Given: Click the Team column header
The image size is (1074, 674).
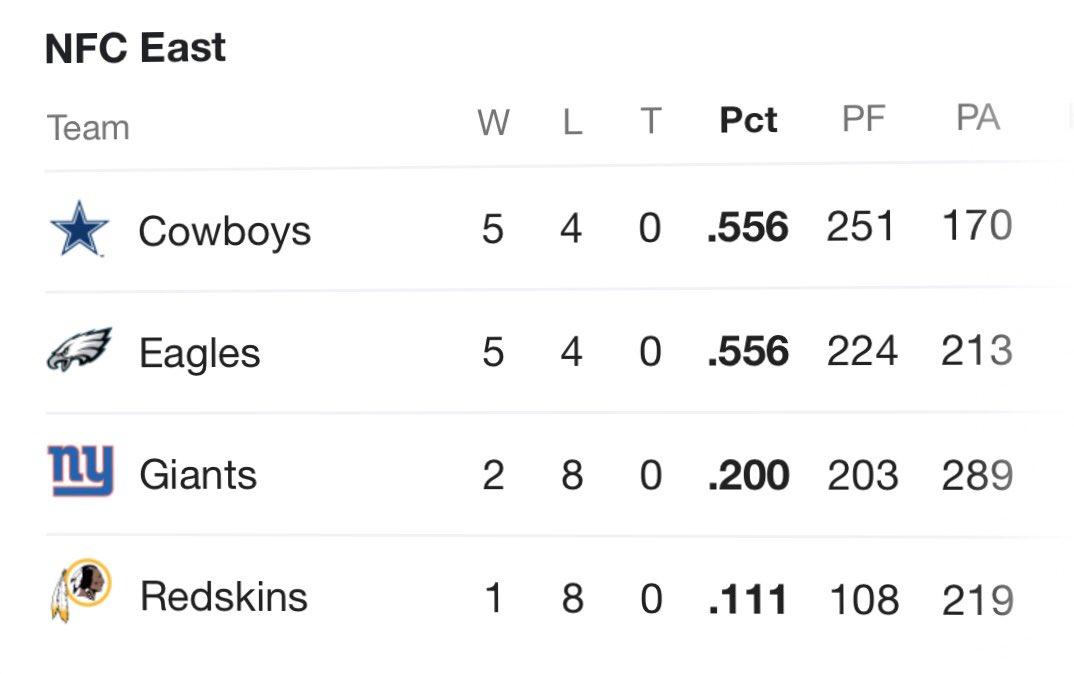Looking at the screenshot, I should click(x=88, y=128).
